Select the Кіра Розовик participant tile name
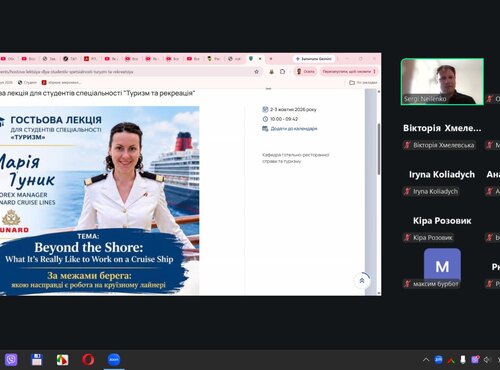 [442, 221]
